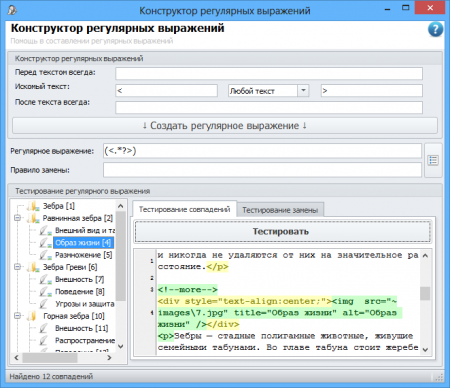The width and height of the screenshot is (450, 388).
Task: Click the app icon in title bar
Action: point(12,10)
